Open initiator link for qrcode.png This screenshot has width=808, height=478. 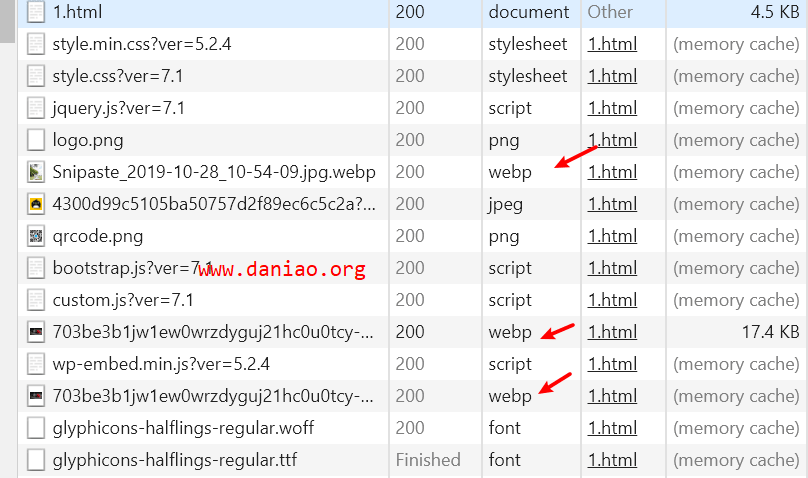click(612, 236)
